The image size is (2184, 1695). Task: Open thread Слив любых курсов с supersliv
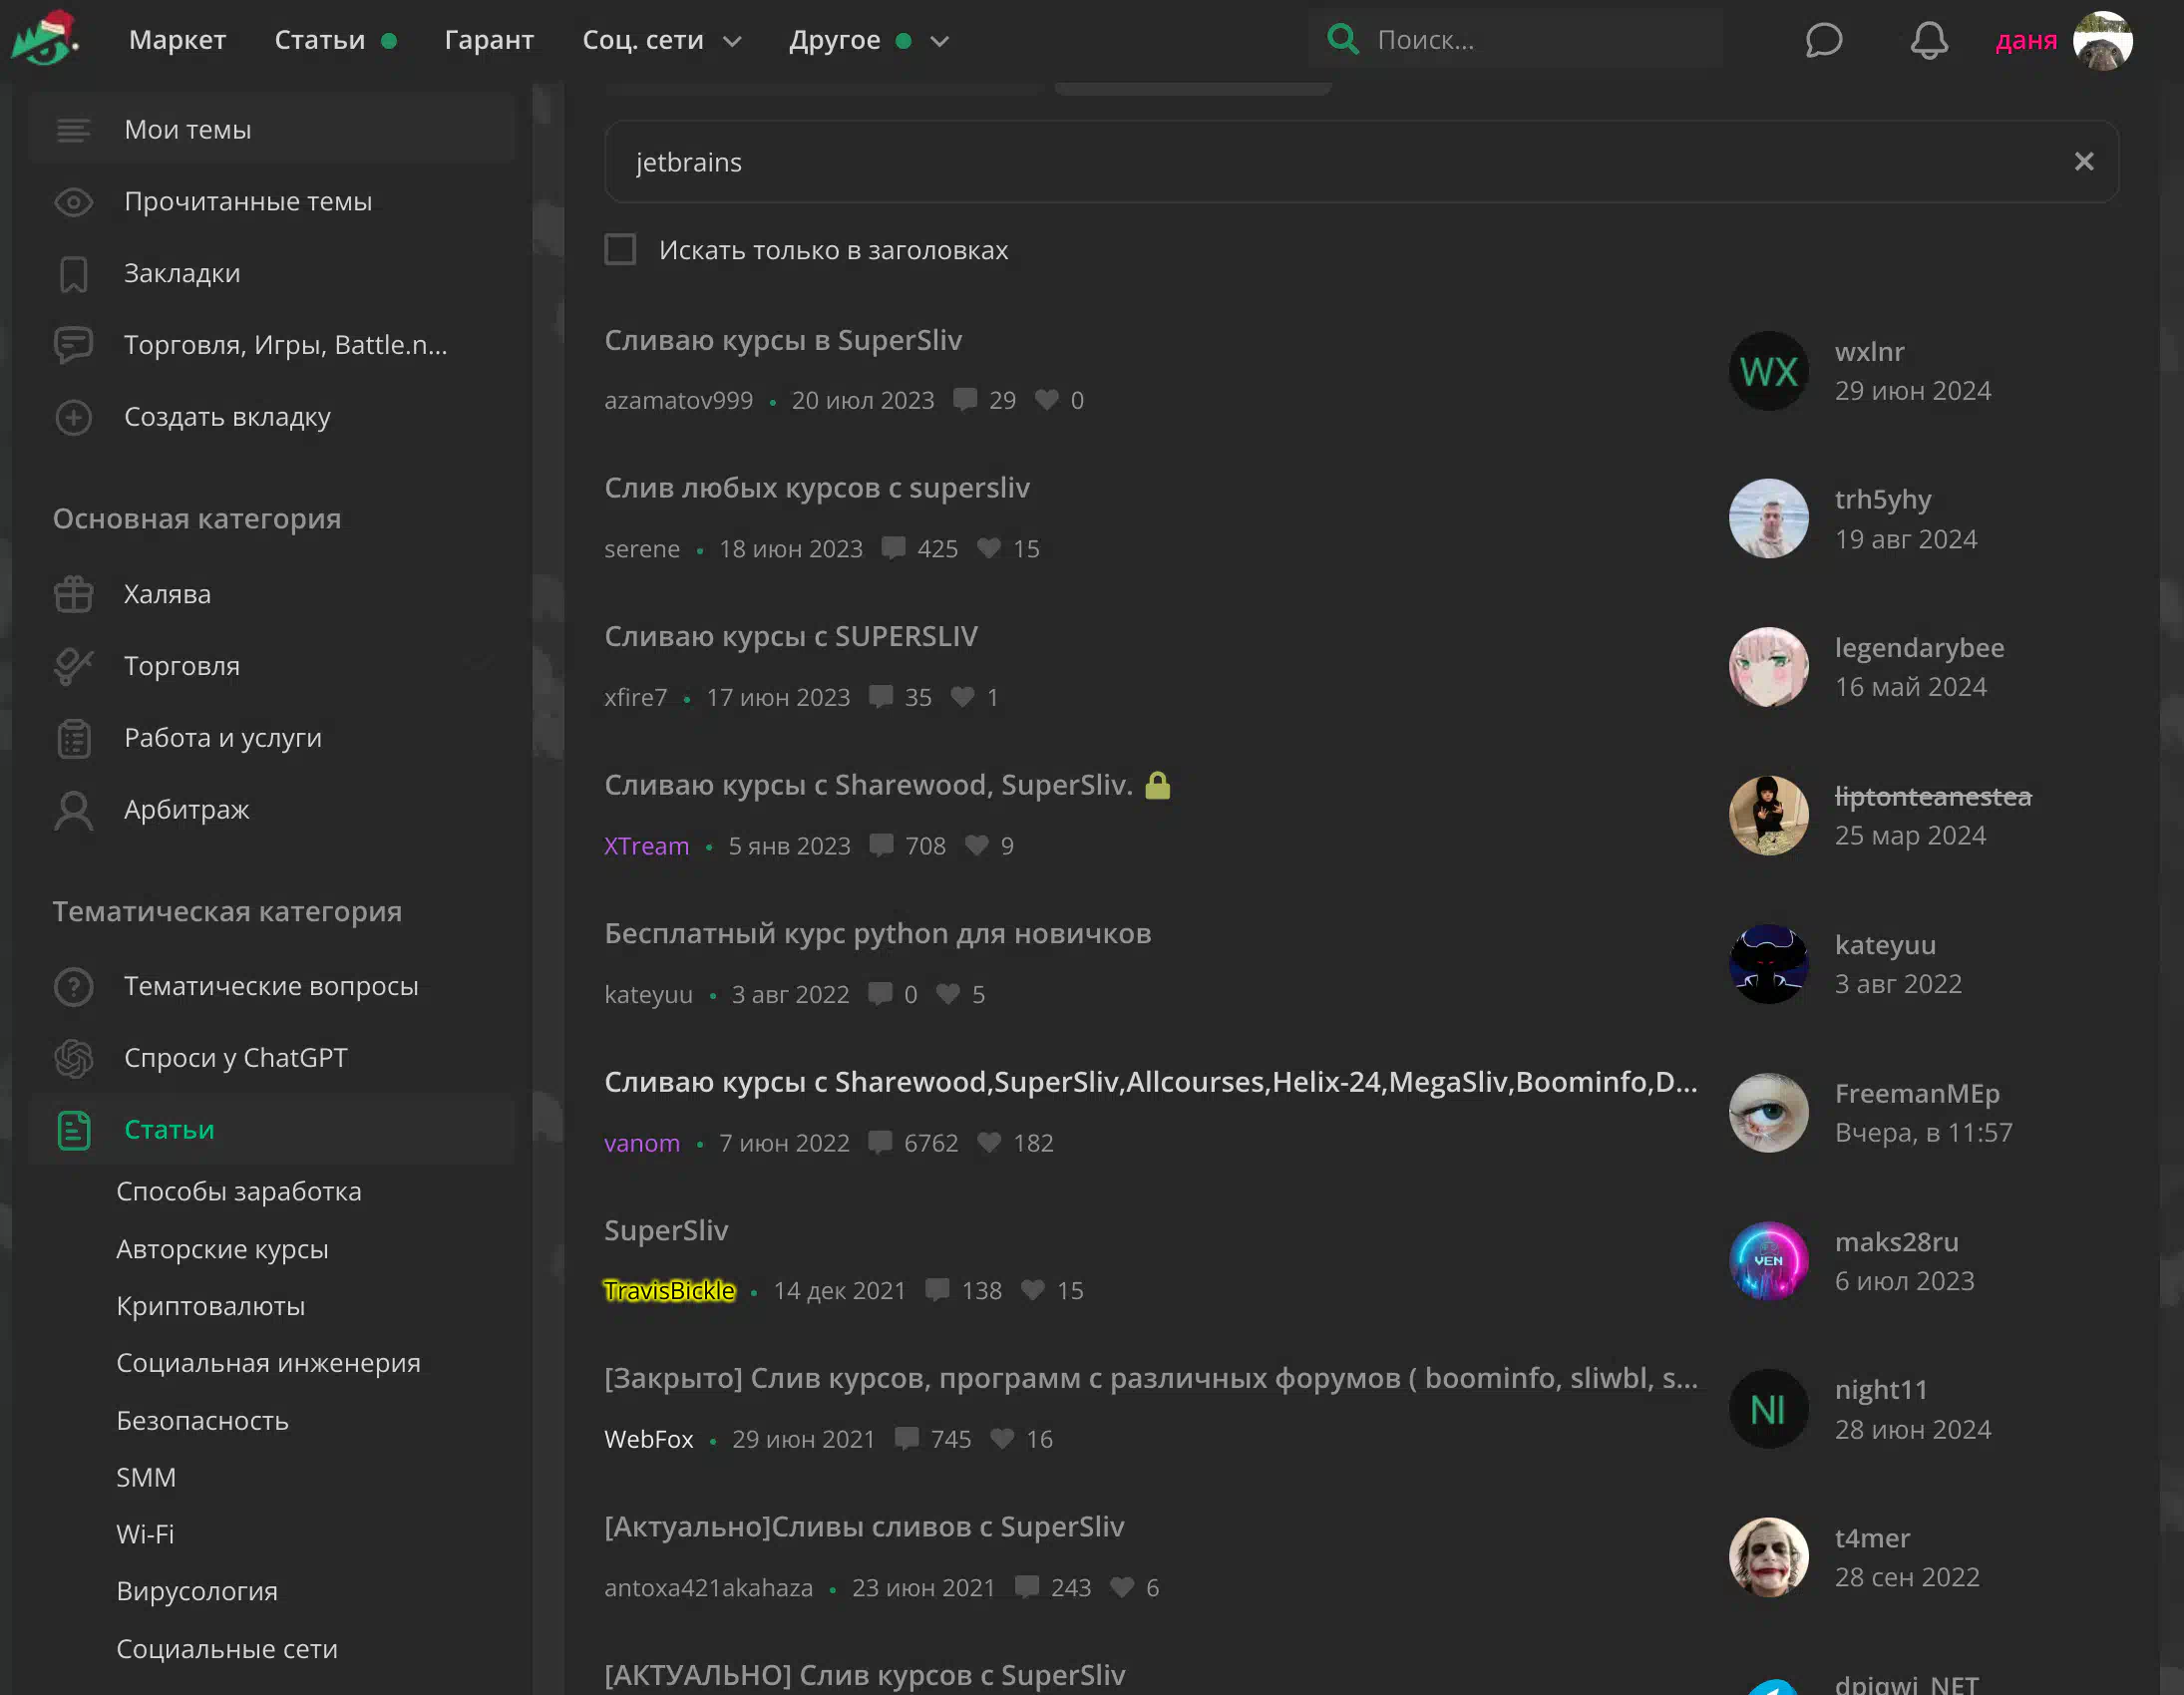[816, 488]
